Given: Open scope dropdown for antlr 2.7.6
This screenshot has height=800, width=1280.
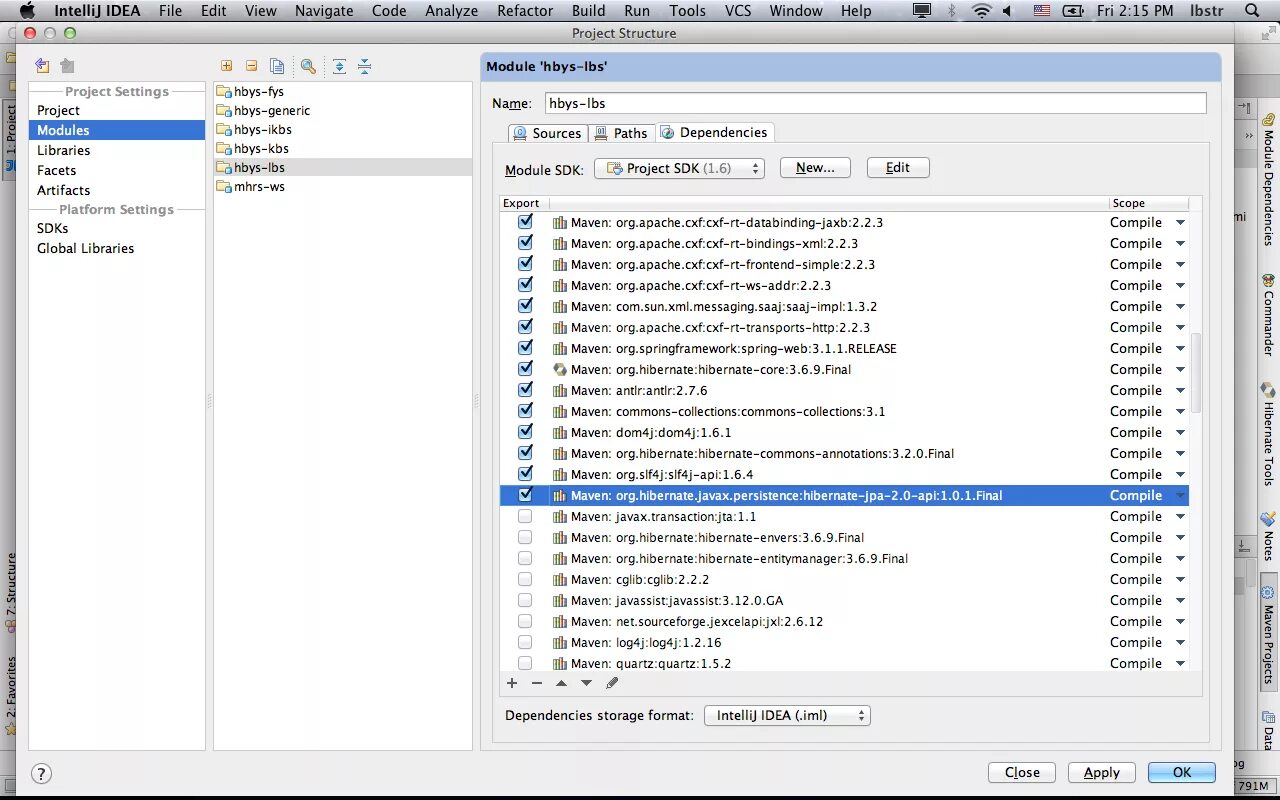Looking at the screenshot, I should [1180, 391].
